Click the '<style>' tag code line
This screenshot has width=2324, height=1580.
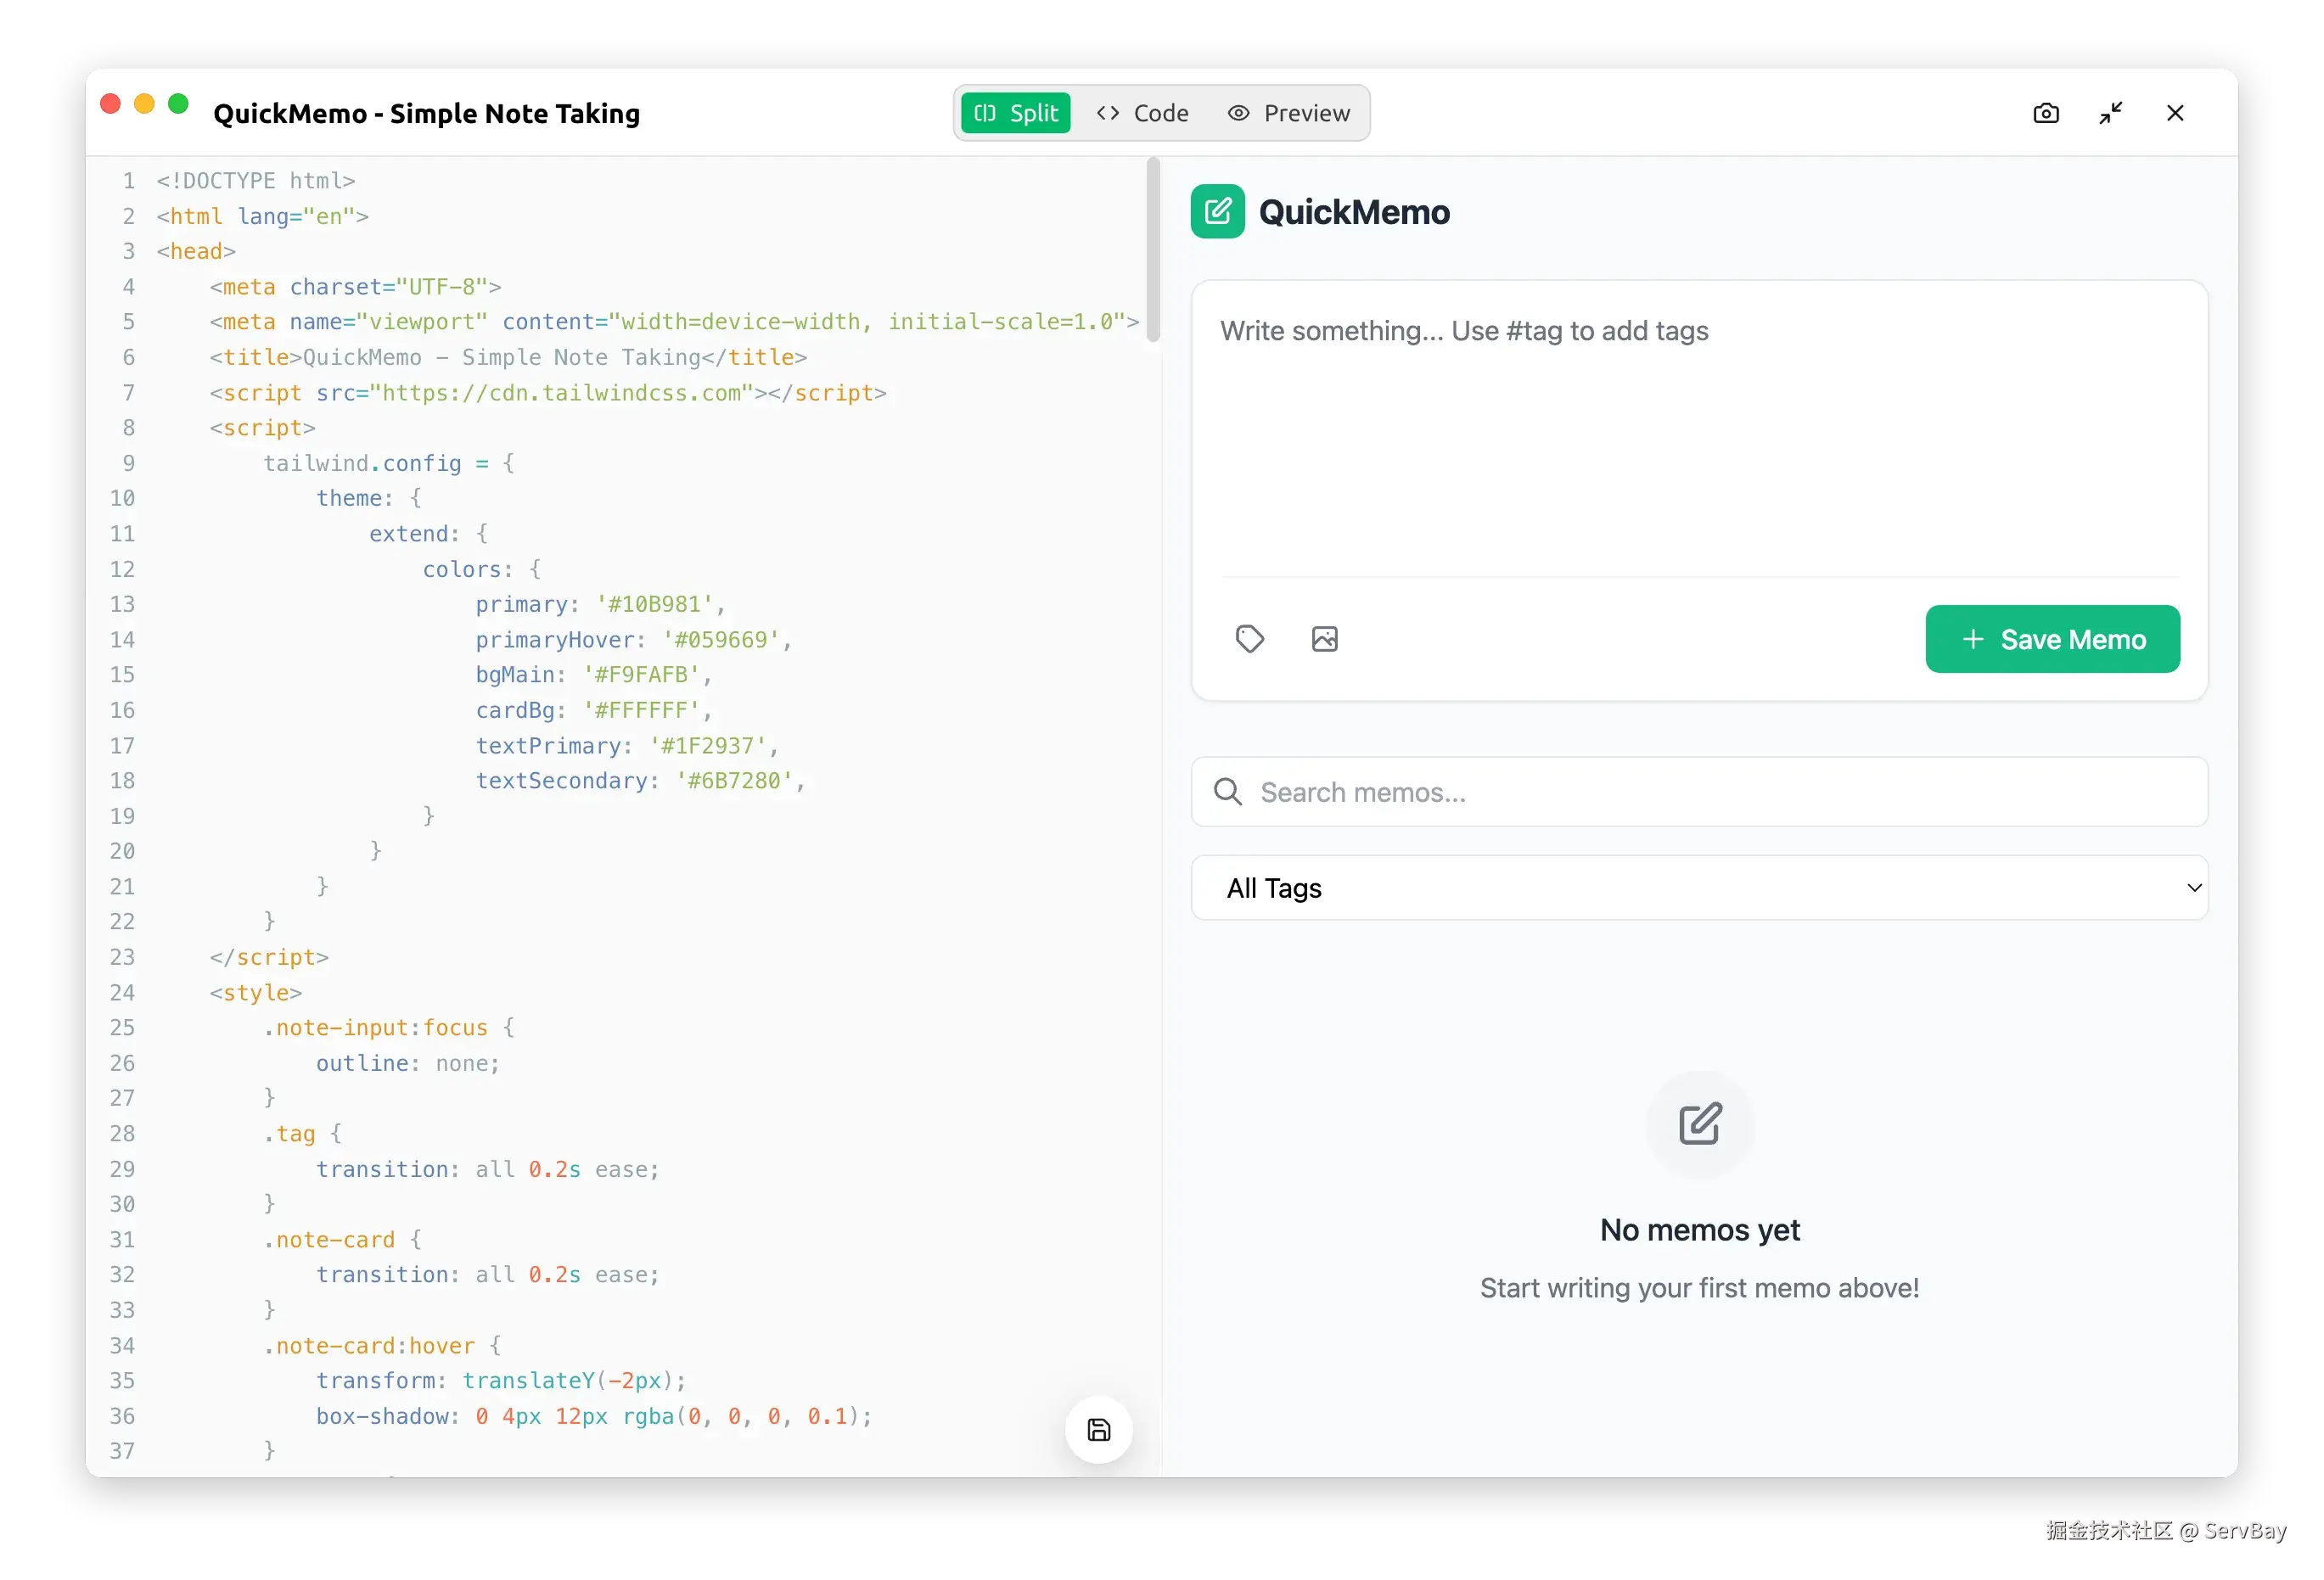[256, 993]
